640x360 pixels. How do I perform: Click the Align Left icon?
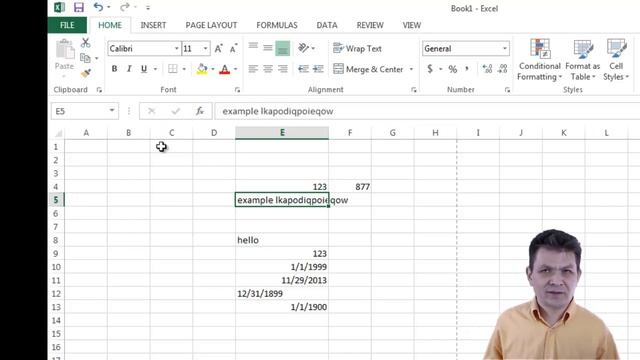click(253, 69)
